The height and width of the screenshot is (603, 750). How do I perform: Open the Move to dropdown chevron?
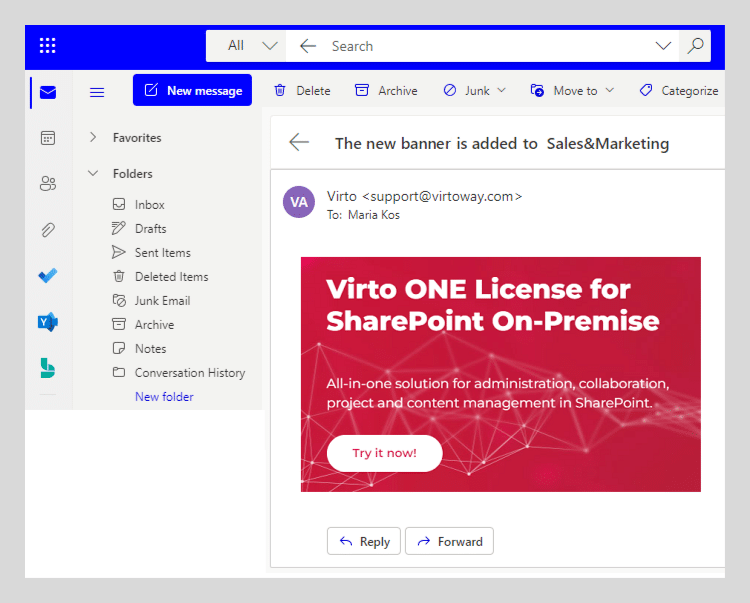tap(609, 90)
